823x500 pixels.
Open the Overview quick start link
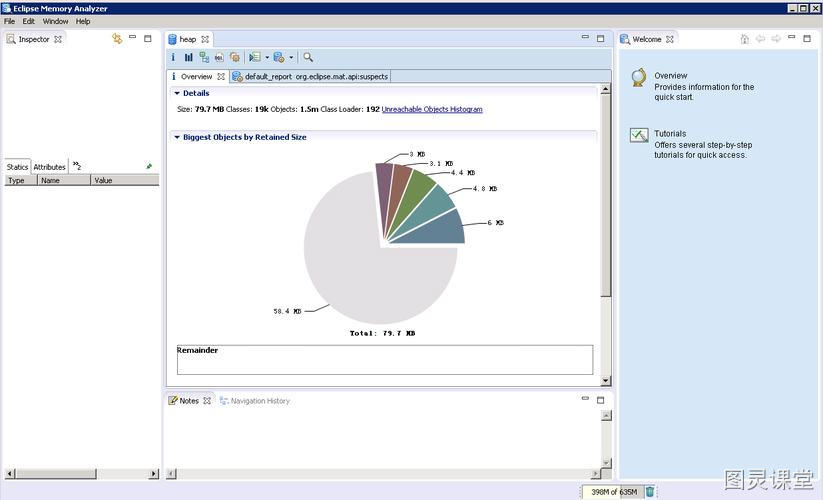click(670, 76)
